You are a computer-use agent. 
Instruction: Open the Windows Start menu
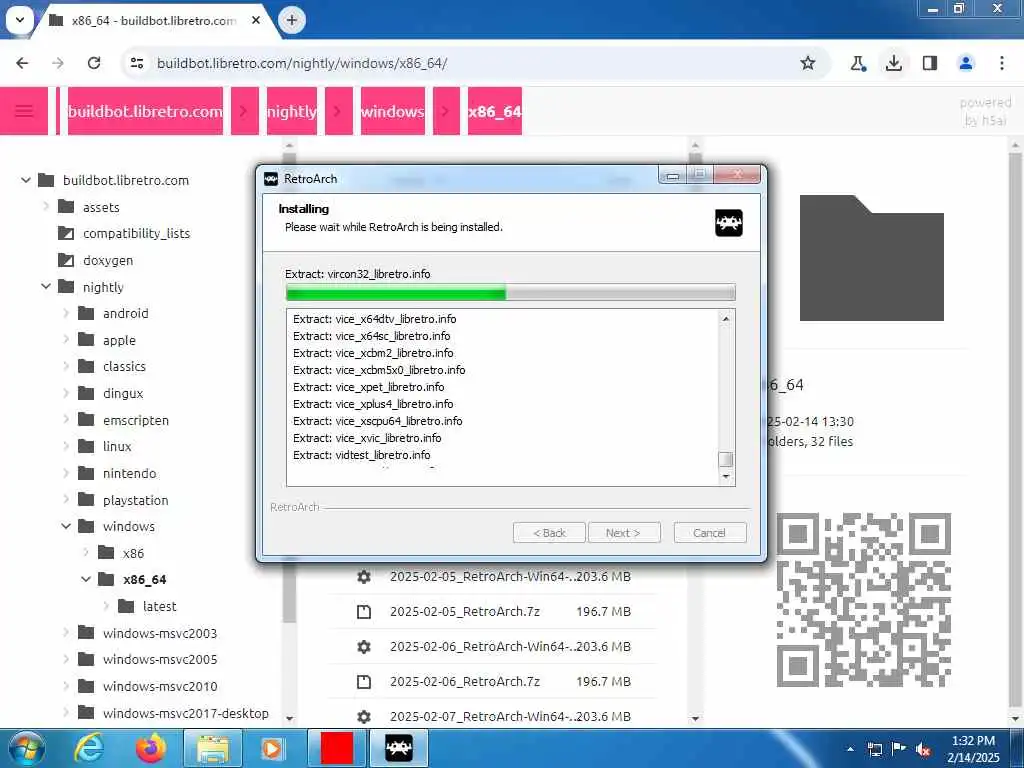point(25,749)
